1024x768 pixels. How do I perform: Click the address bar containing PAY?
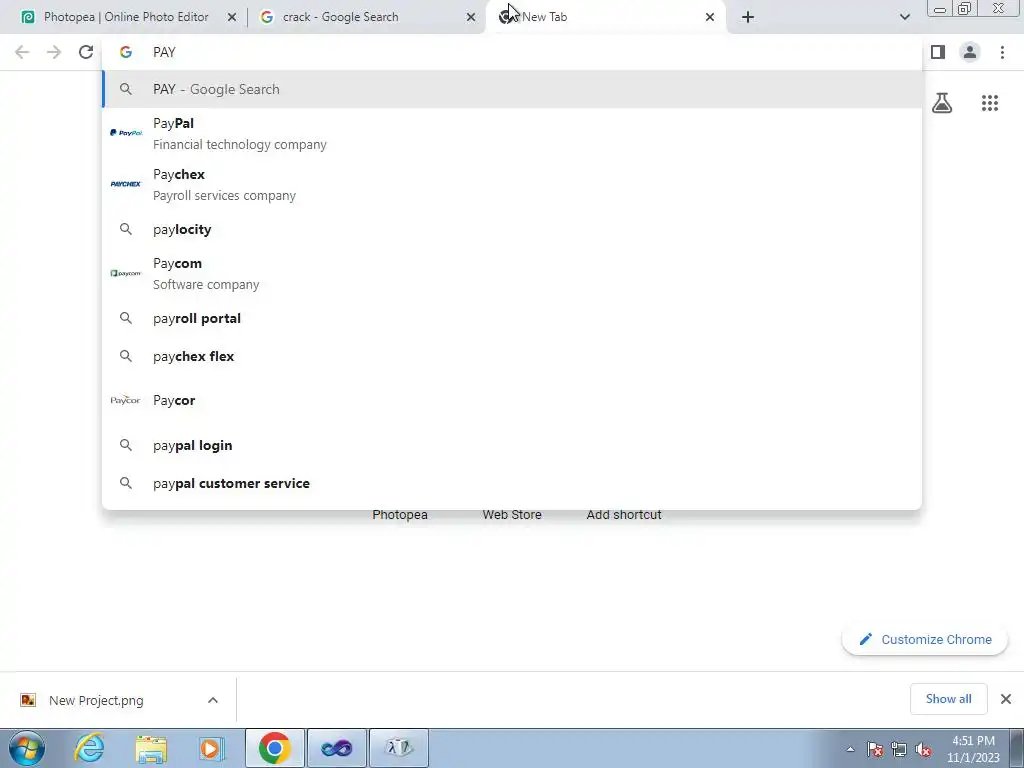click(x=512, y=52)
